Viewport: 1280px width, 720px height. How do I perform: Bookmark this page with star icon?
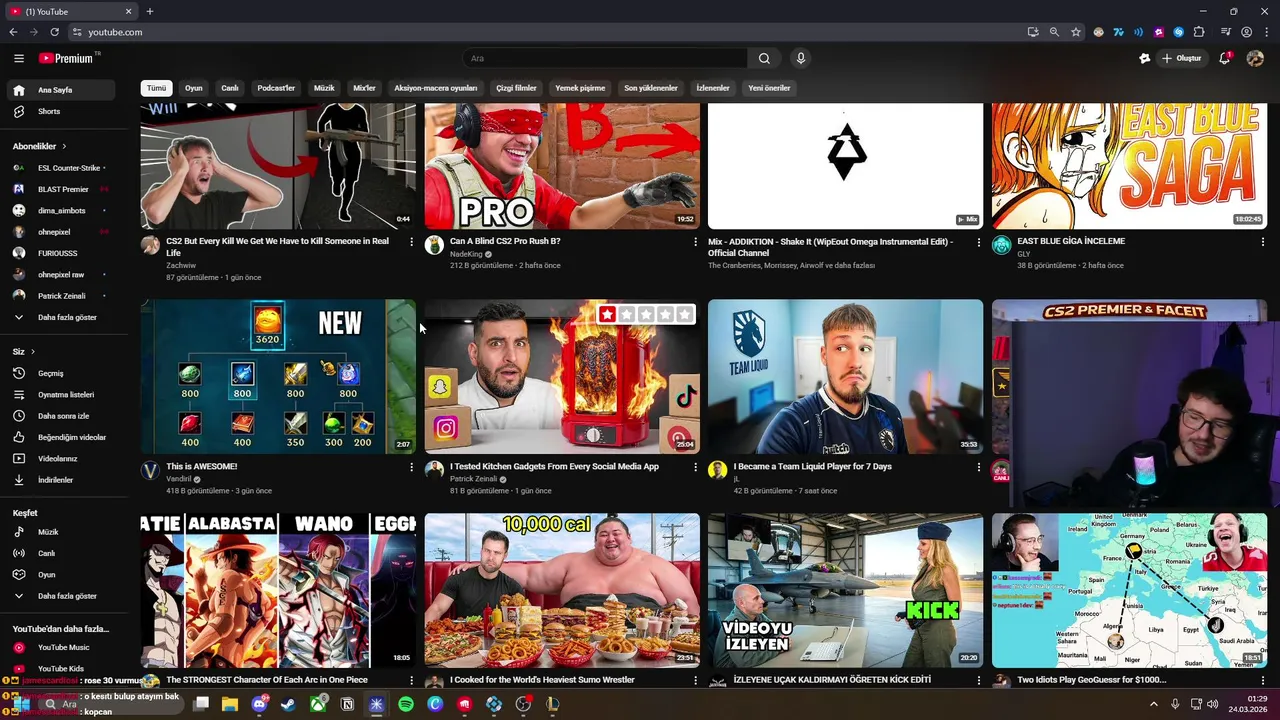point(1076,32)
